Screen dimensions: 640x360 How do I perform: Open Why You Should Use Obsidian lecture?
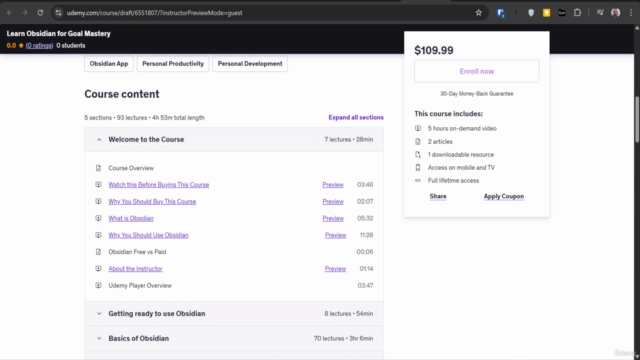[x=148, y=235]
